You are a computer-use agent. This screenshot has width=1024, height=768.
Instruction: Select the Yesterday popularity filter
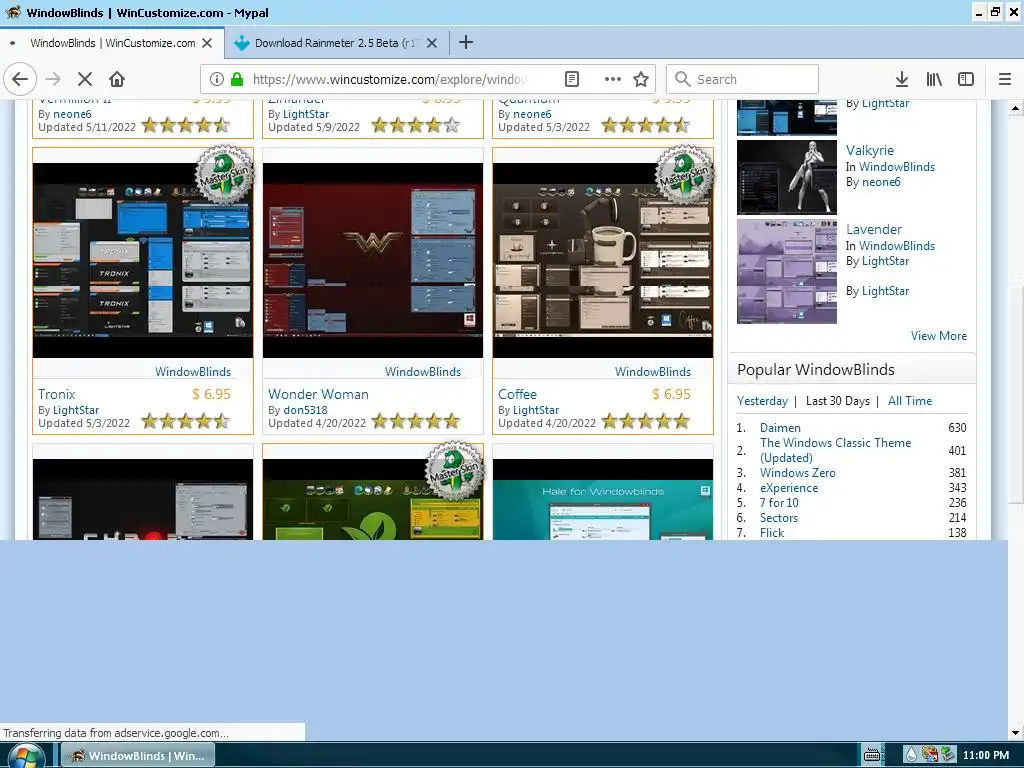pos(762,401)
